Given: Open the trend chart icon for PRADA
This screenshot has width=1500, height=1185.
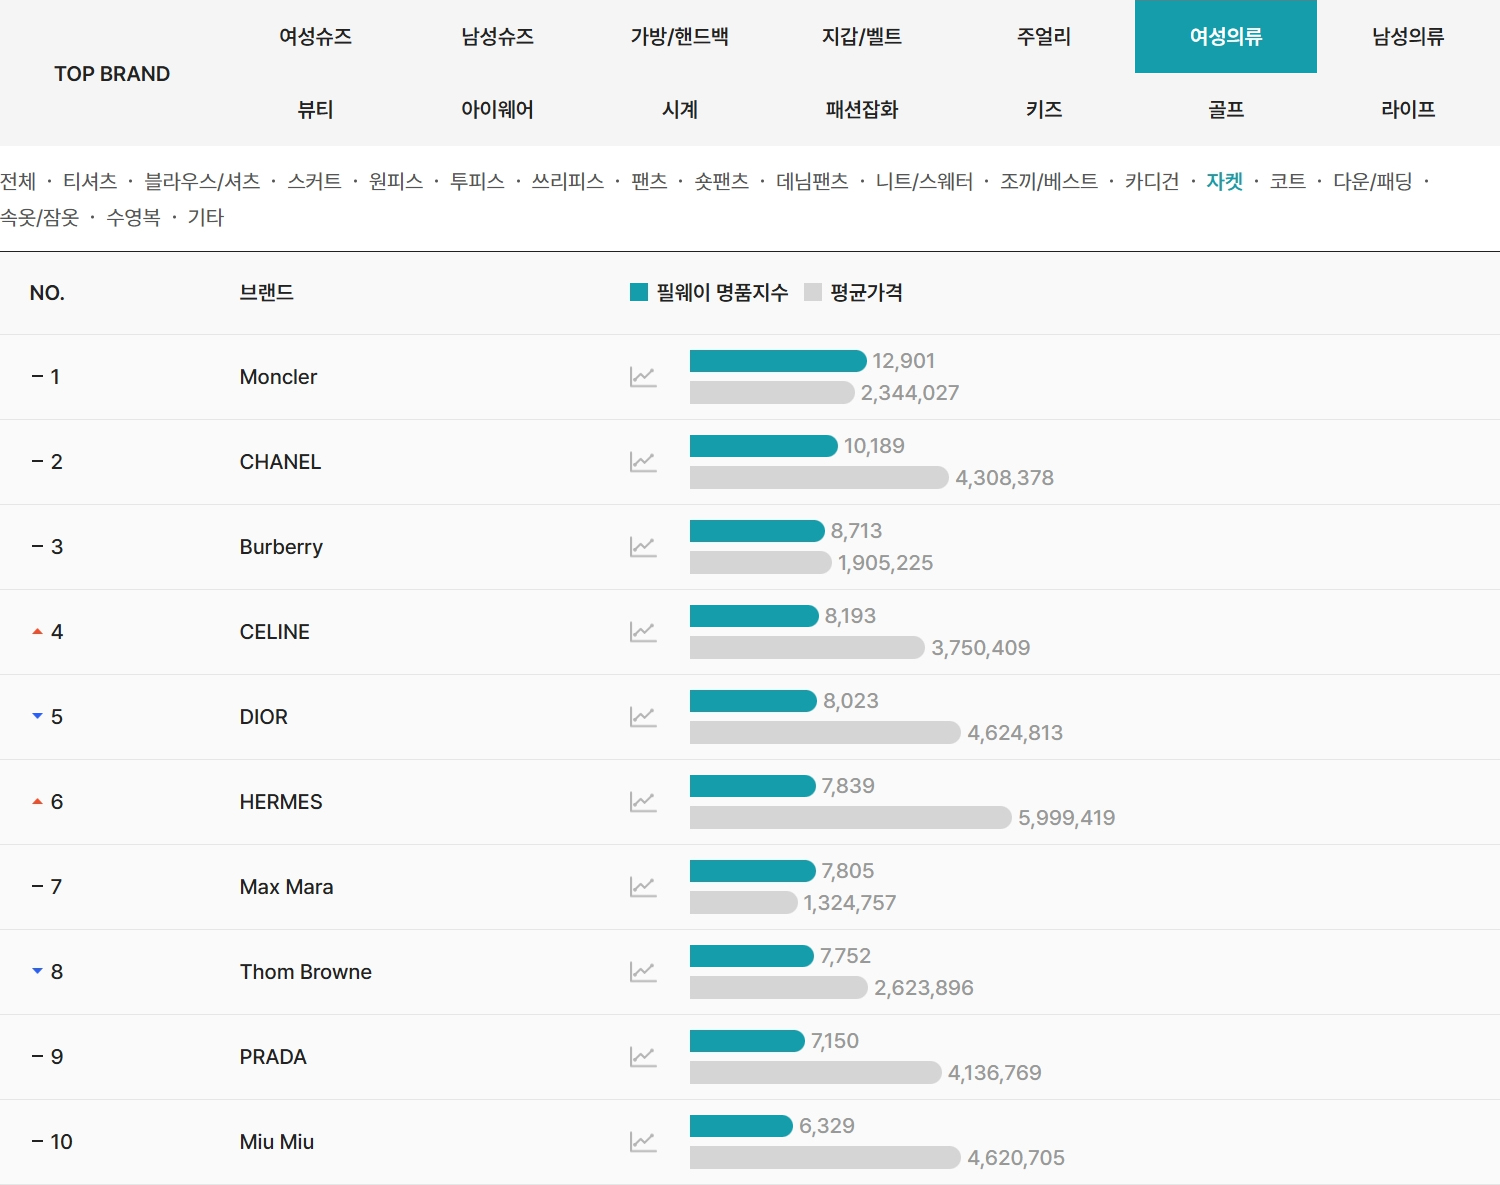Looking at the screenshot, I should click(643, 1057).
